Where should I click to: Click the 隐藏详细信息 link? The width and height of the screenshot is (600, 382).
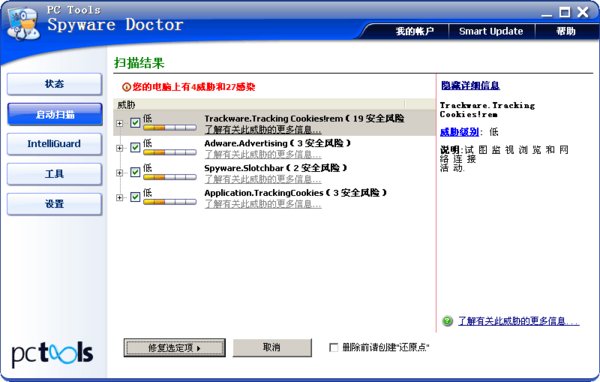click(x=470, y=86)
